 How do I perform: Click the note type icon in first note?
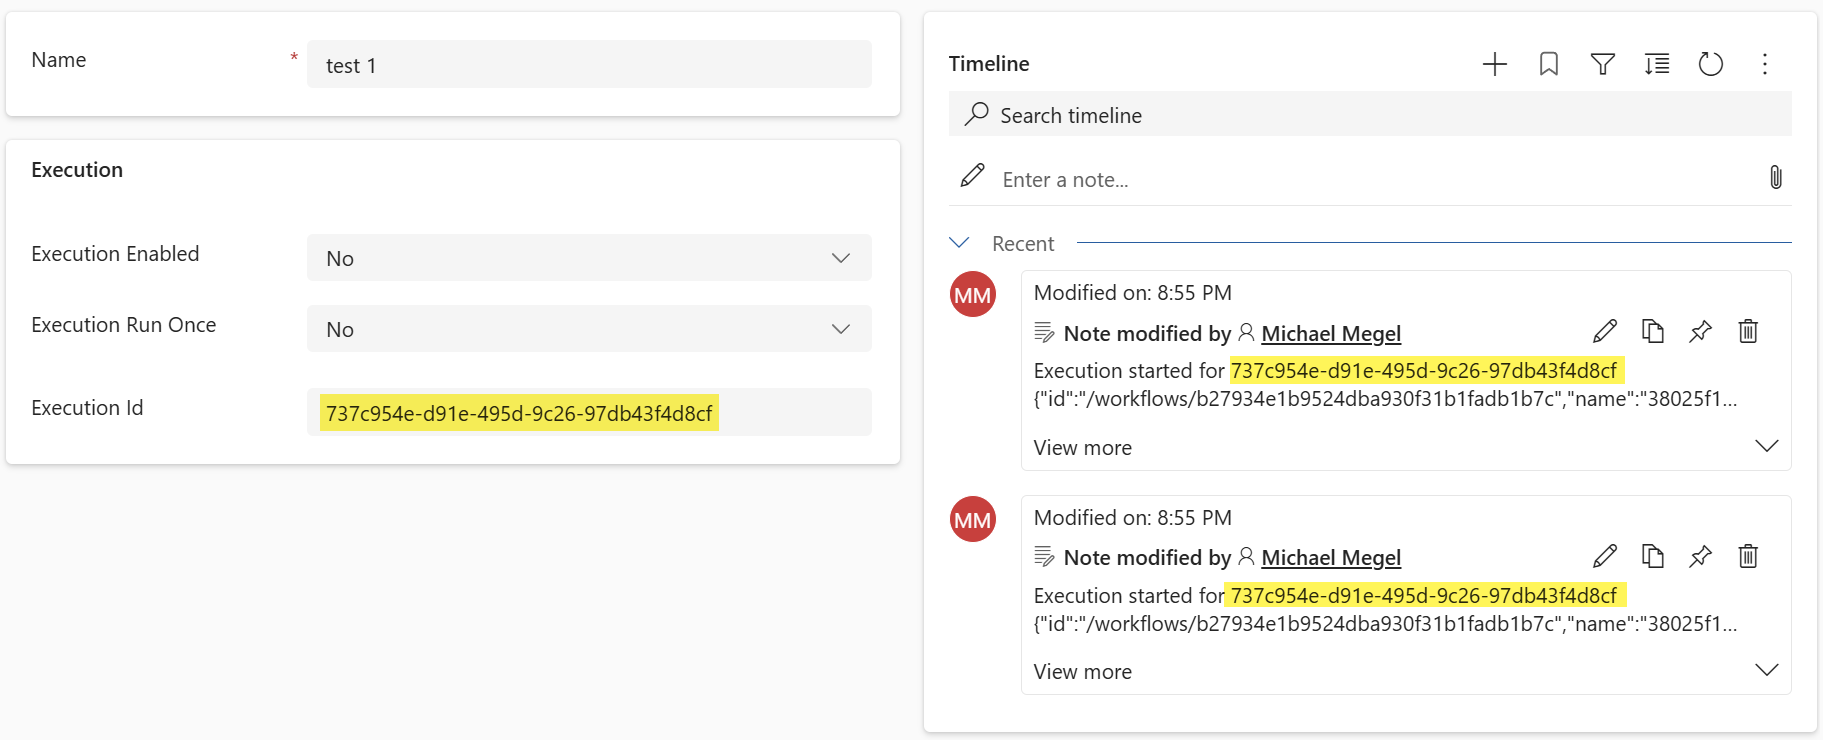point(1044,333)
